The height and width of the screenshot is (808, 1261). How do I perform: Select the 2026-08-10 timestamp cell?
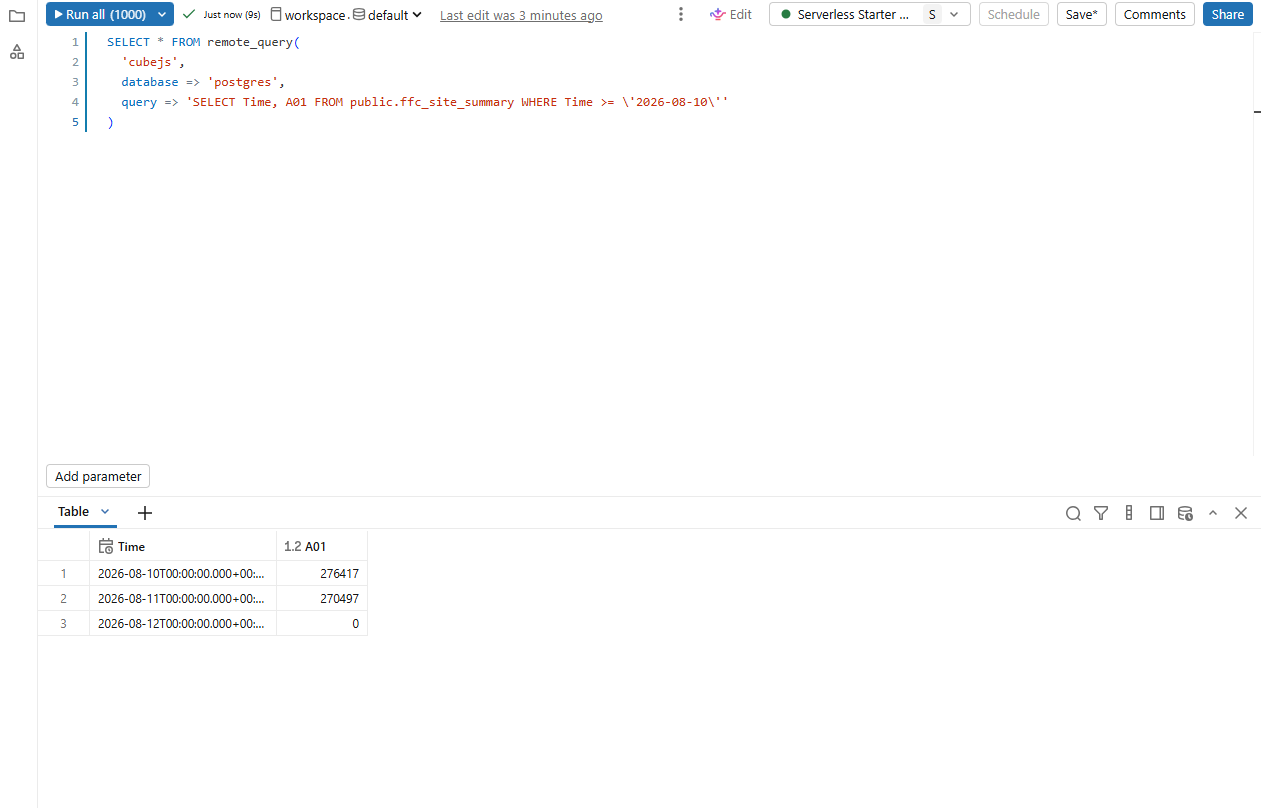tap(182, 573)
